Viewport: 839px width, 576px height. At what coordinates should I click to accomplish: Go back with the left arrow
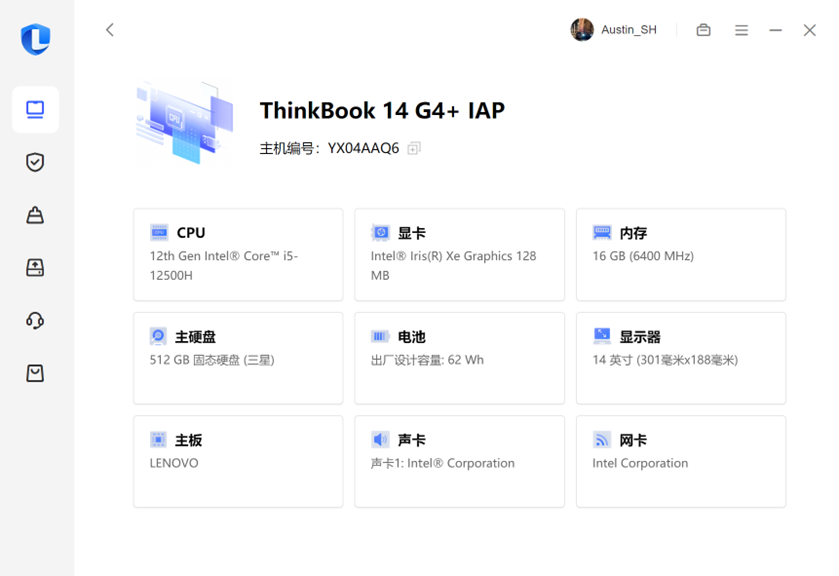(110, 30)
